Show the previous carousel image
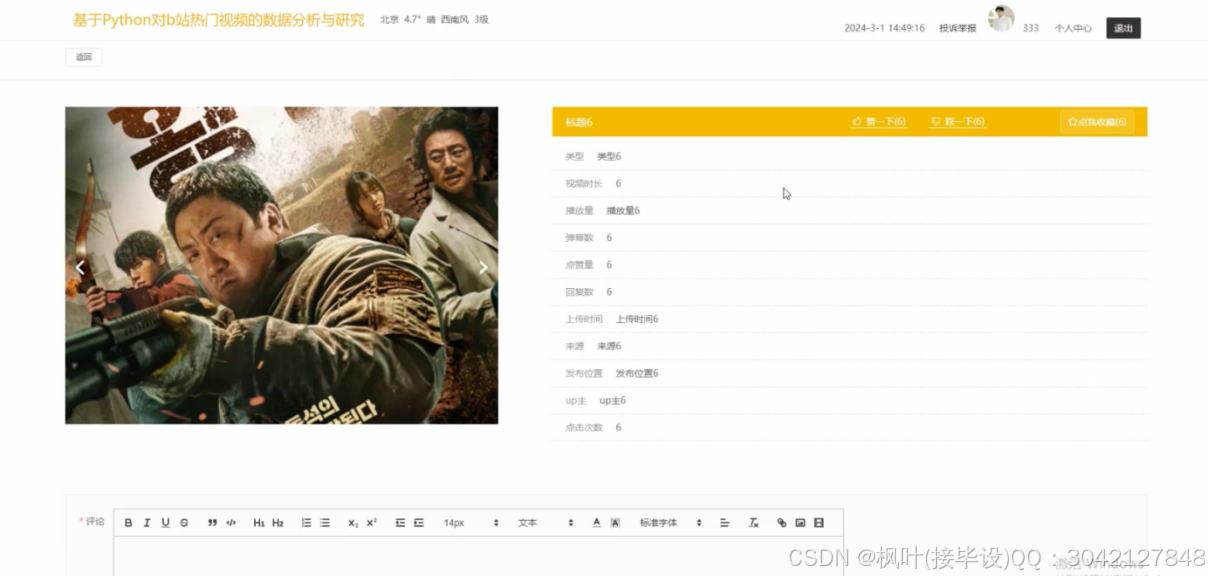1209x577 pixels. click(x=81, y=267)
